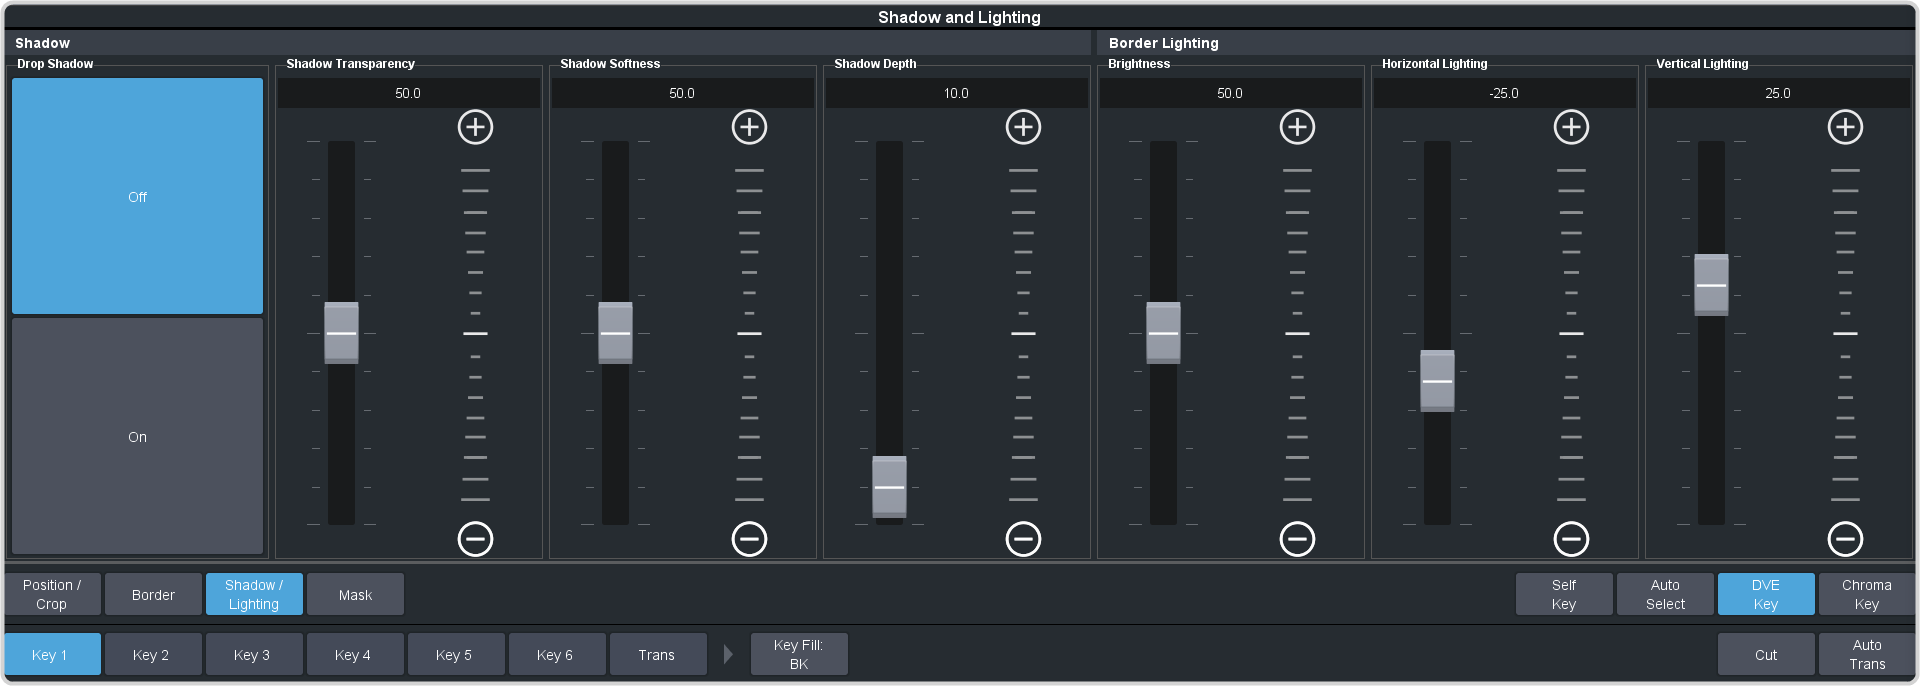Switch to the Border tab

153,594
